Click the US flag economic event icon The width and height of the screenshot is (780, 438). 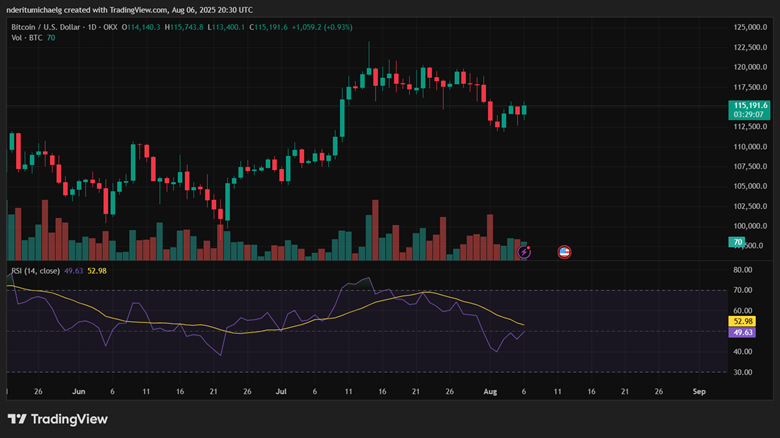(x=563, y=252)
